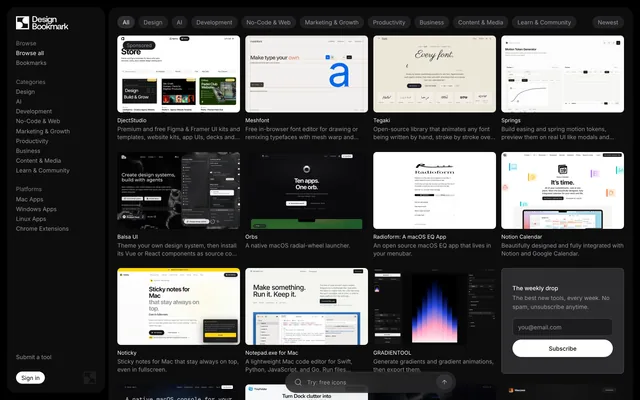Select the Learn & Community filter chip

click(x=544, y=22)
